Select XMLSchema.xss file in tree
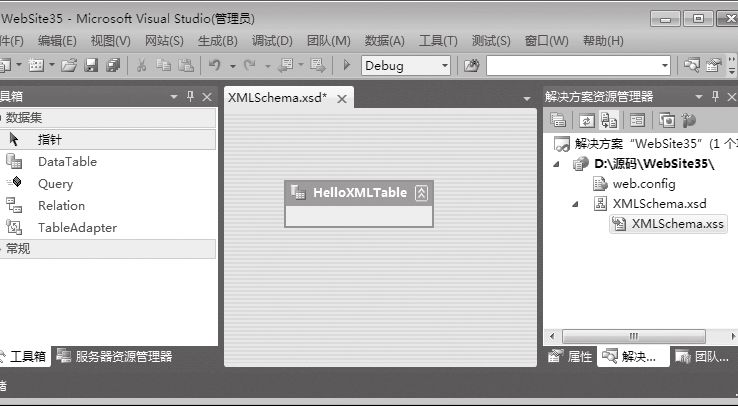738x406 pixels. click(677, 224)
